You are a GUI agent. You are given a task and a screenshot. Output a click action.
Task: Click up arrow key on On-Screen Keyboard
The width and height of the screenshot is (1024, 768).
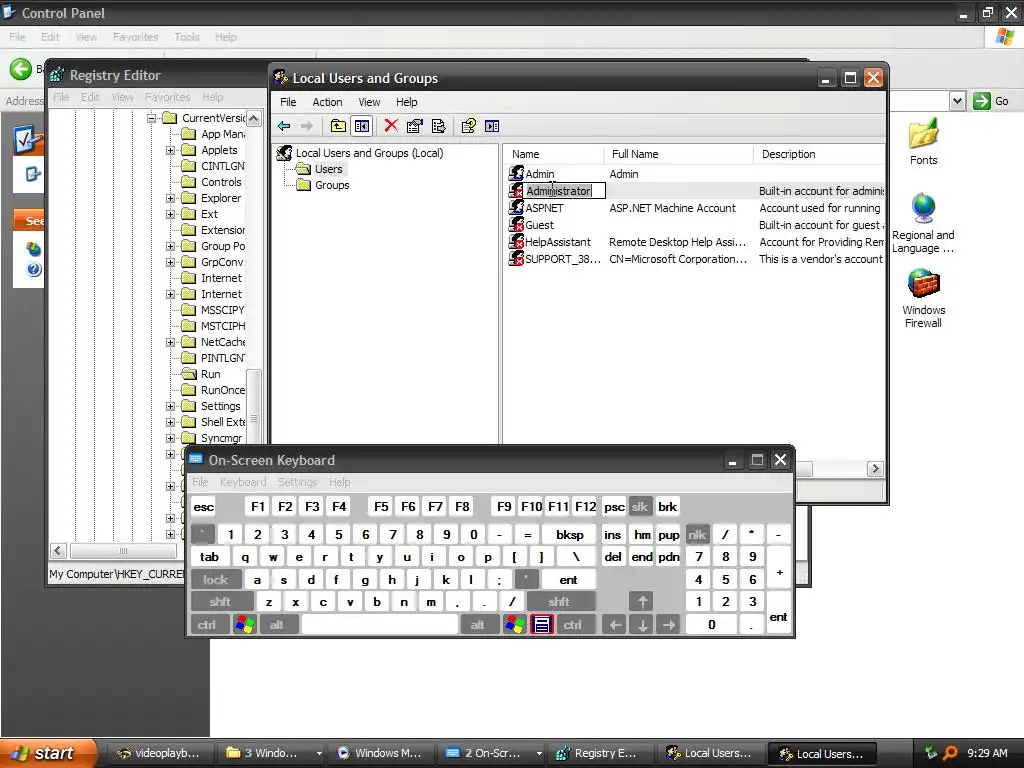tap(642, 601)
